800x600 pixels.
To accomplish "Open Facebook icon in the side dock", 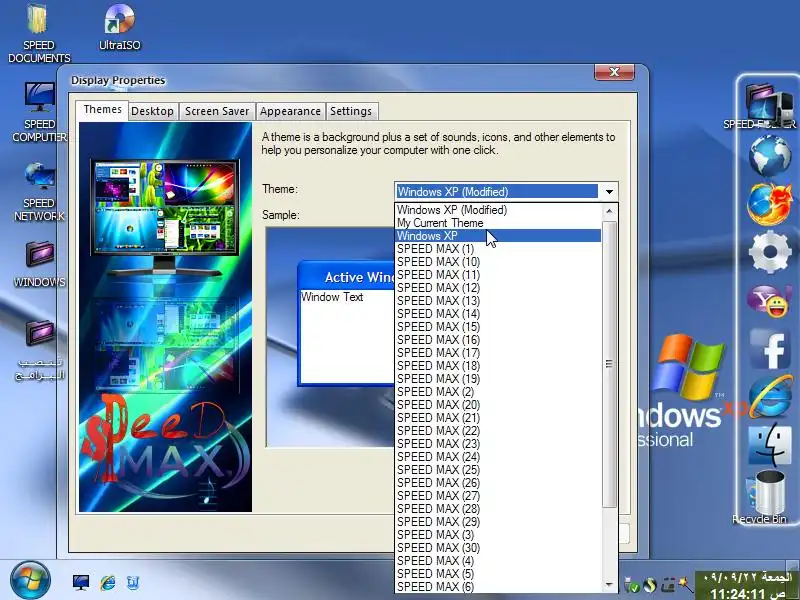I will point(770,349).
